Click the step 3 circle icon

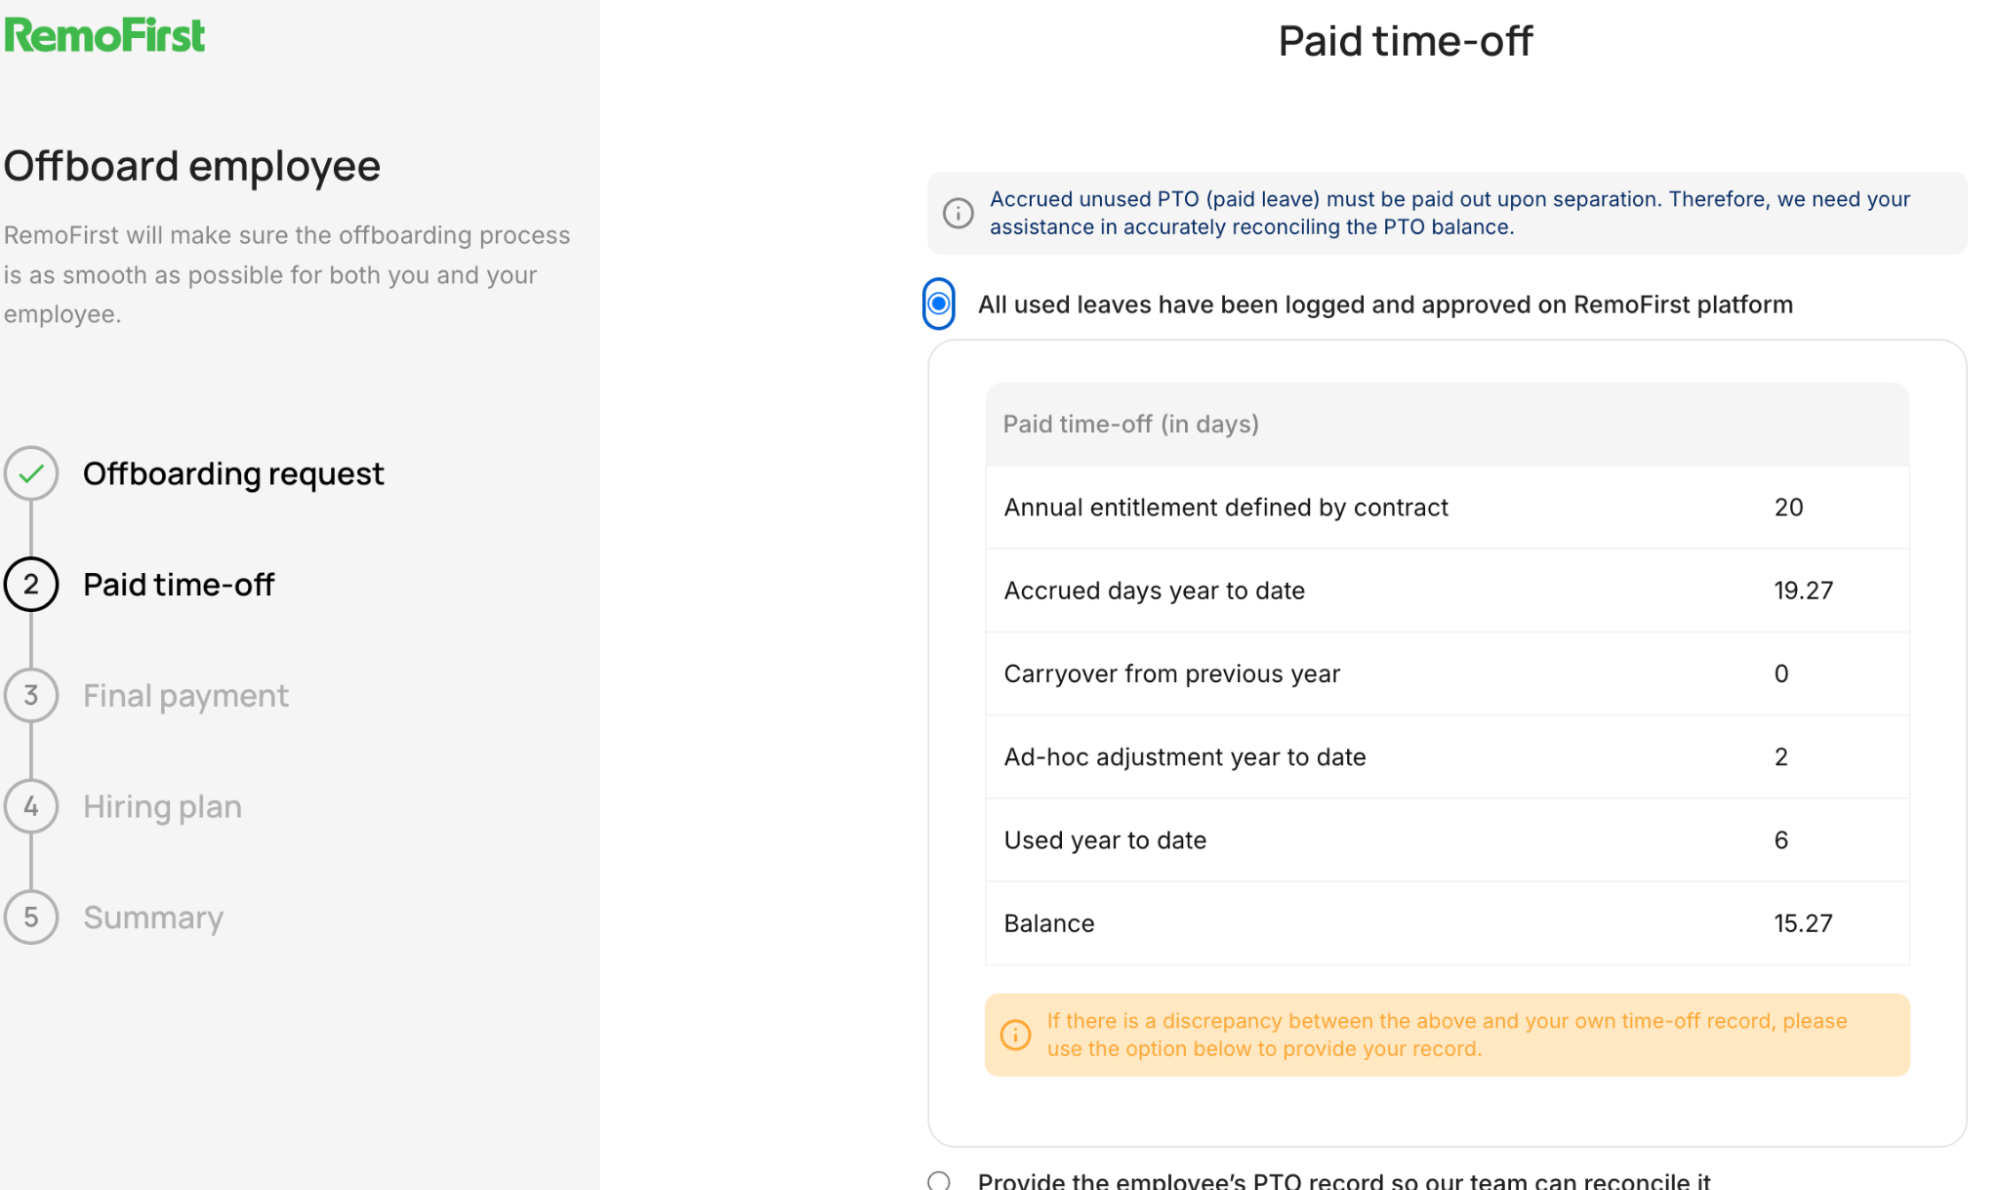click(x=31, y=695)
